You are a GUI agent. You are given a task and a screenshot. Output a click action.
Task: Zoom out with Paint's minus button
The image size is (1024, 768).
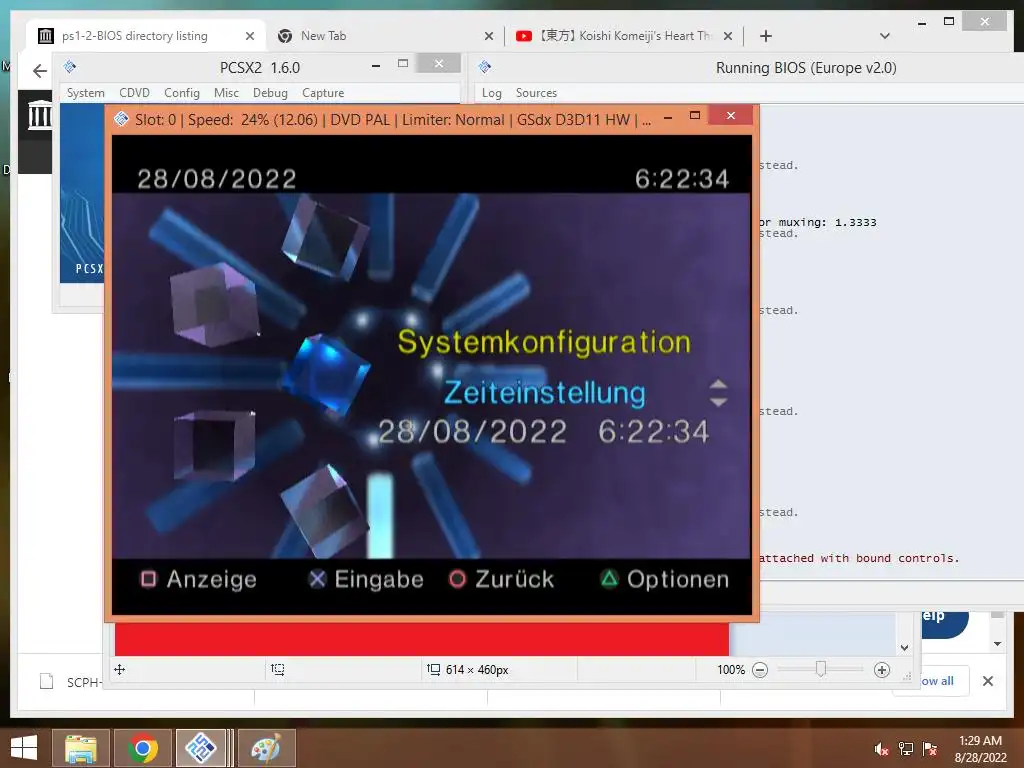(760, 670)
